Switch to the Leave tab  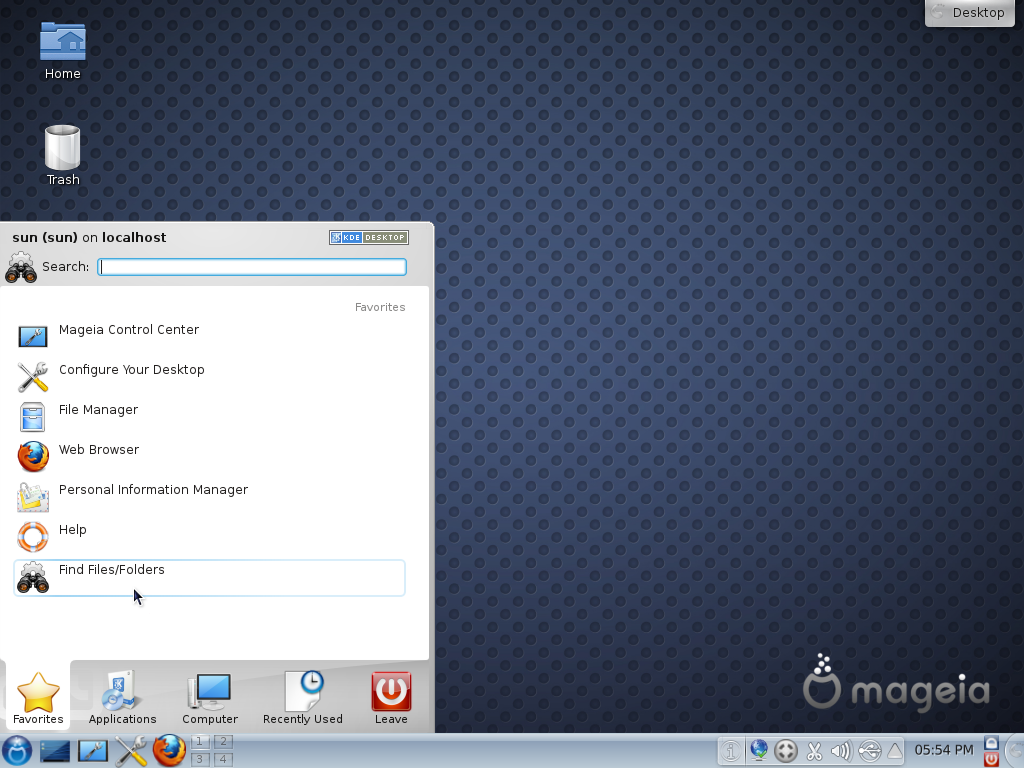tap(390, 698)
